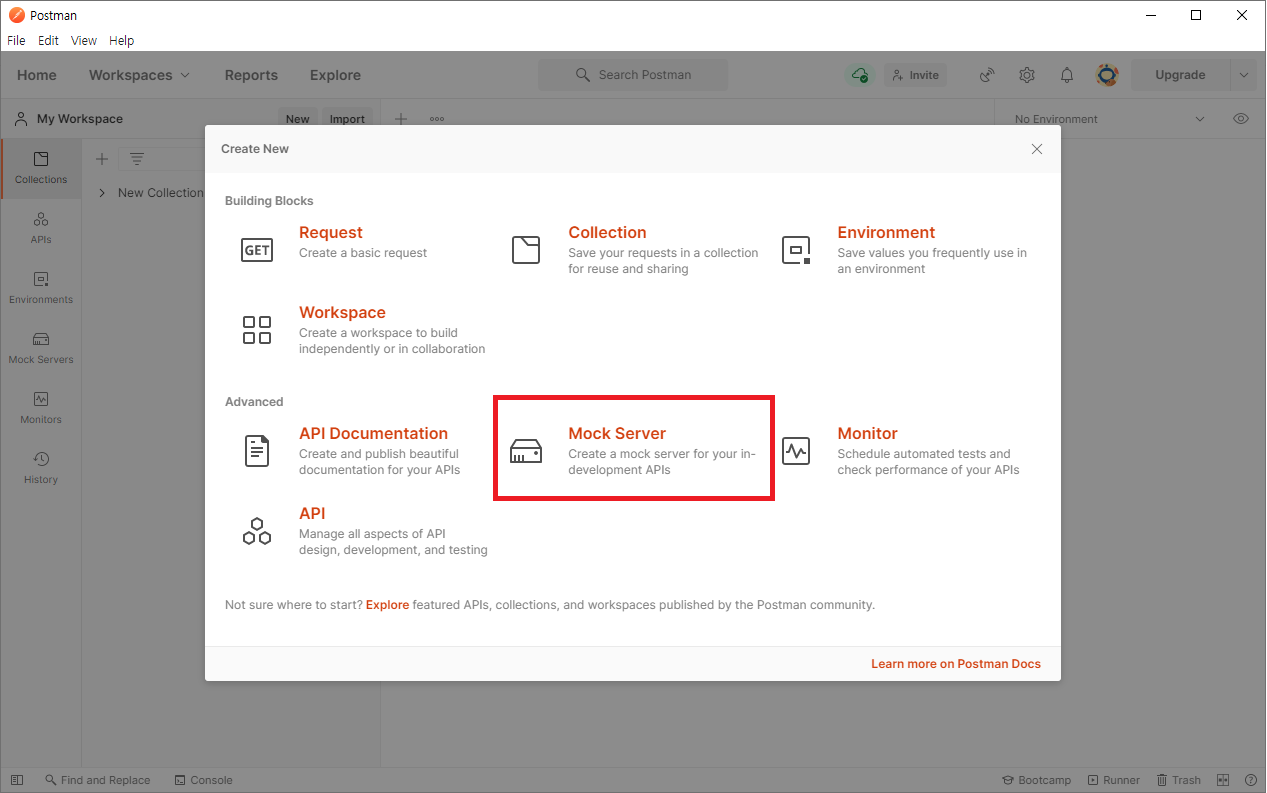Open the Runner
1267x793 pixels.
click(1113, 780)
